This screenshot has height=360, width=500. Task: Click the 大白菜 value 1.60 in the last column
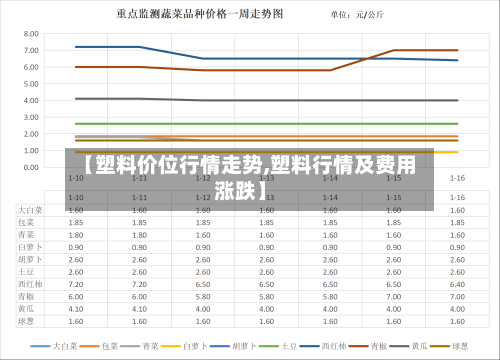(x=457, y=211)
